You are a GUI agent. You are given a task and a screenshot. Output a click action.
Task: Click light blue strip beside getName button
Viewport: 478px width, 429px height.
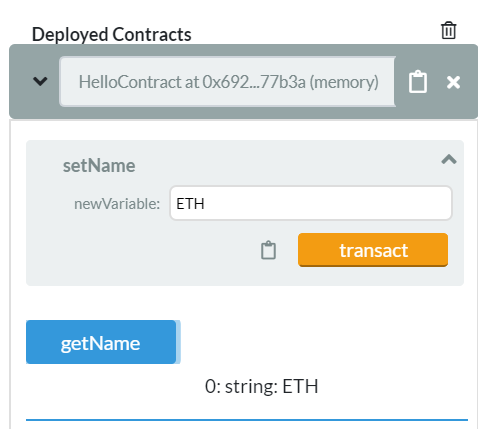[x=178, y=342]
